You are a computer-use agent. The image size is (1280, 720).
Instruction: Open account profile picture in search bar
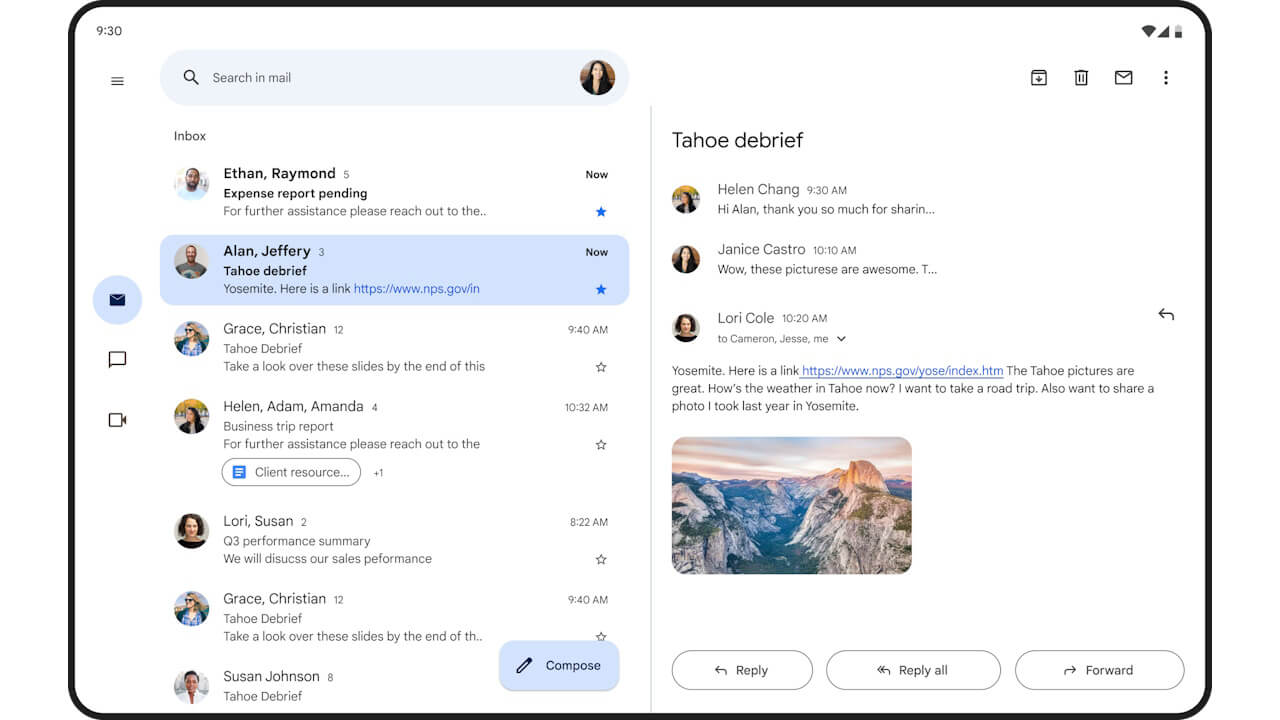click(597, 77)
